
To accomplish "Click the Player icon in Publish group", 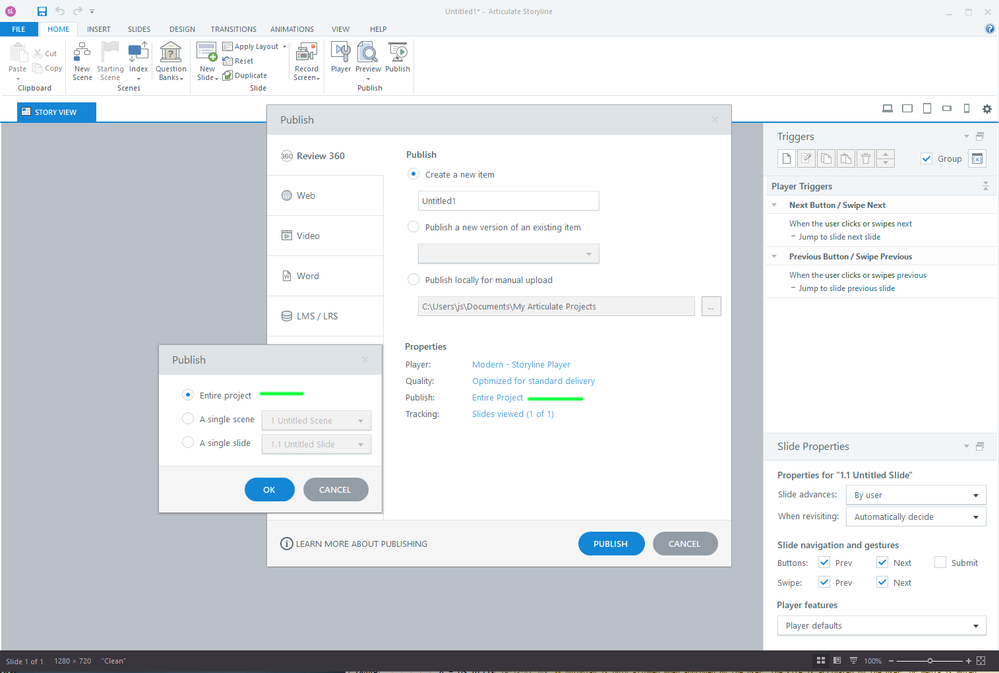I will click(x=341, y=56).
